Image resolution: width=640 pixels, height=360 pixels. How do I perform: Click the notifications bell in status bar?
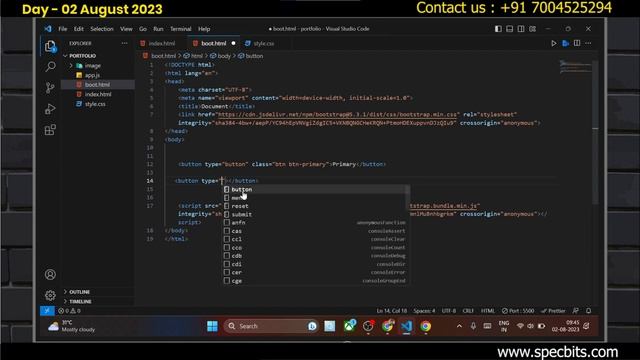pos(589,311)
